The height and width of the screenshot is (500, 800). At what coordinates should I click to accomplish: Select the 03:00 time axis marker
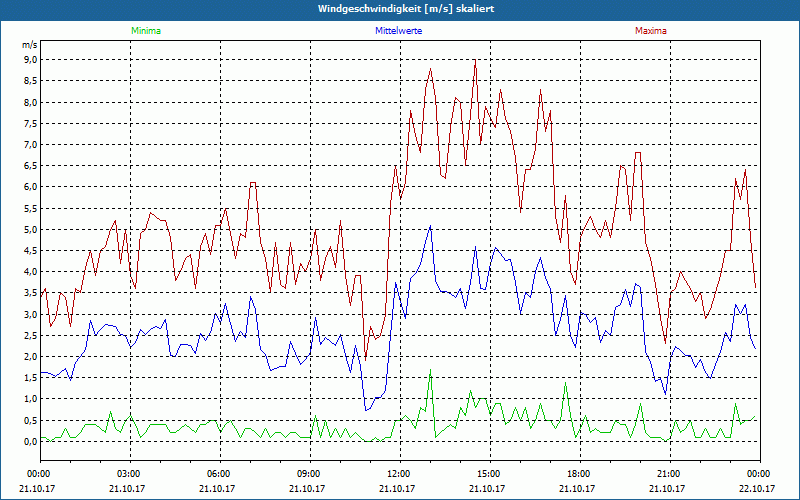coord(129,474)
